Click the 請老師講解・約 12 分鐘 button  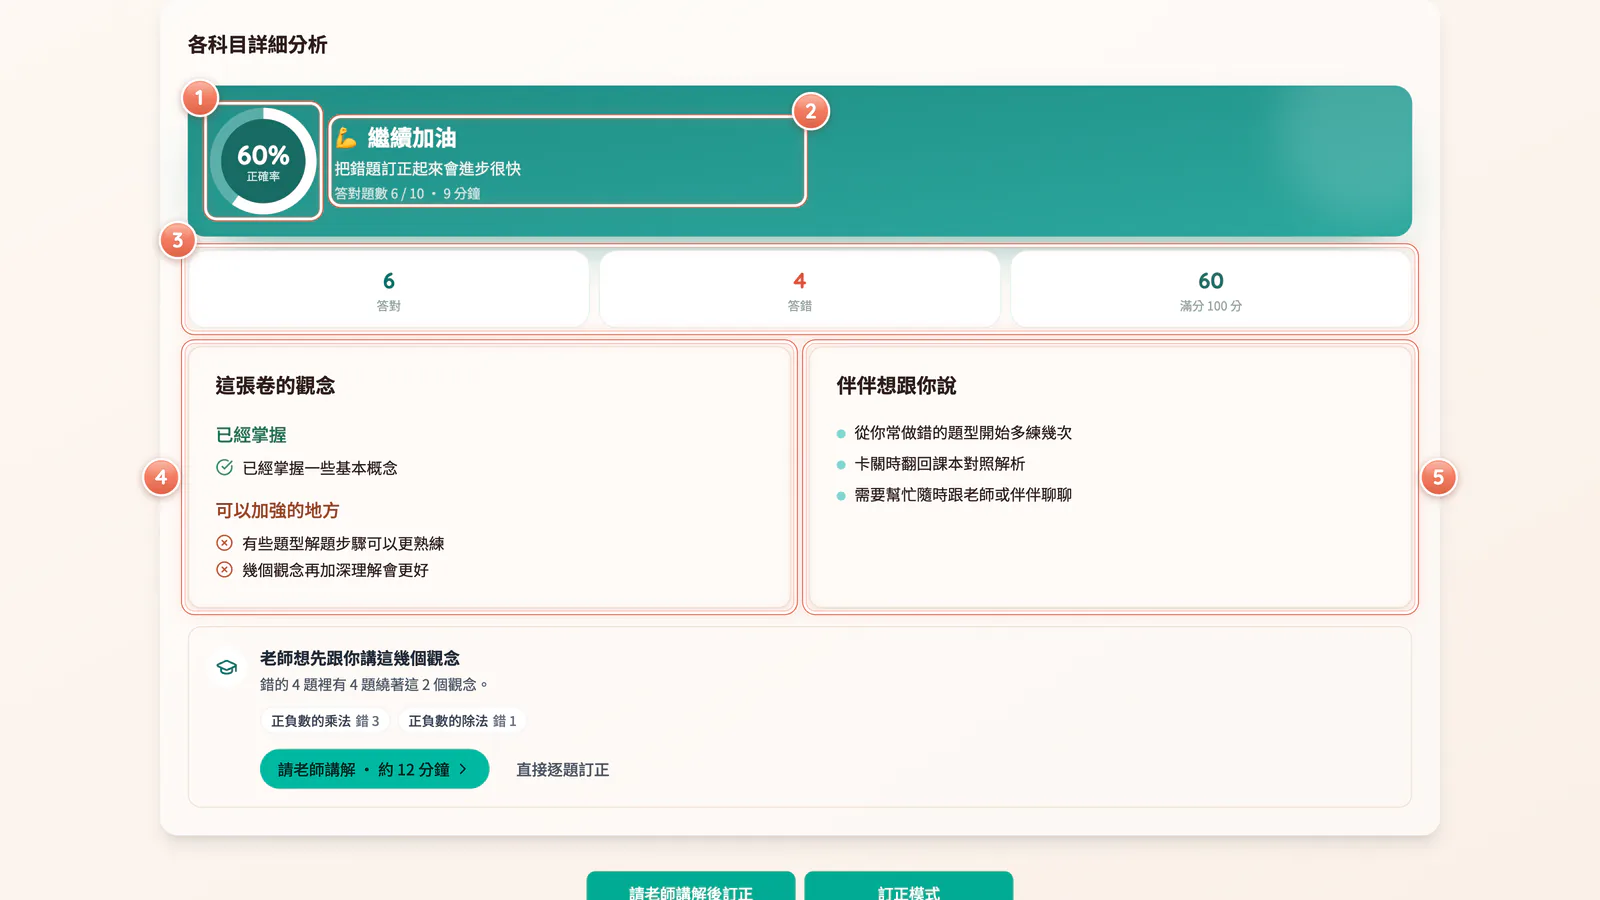(374, 769)
